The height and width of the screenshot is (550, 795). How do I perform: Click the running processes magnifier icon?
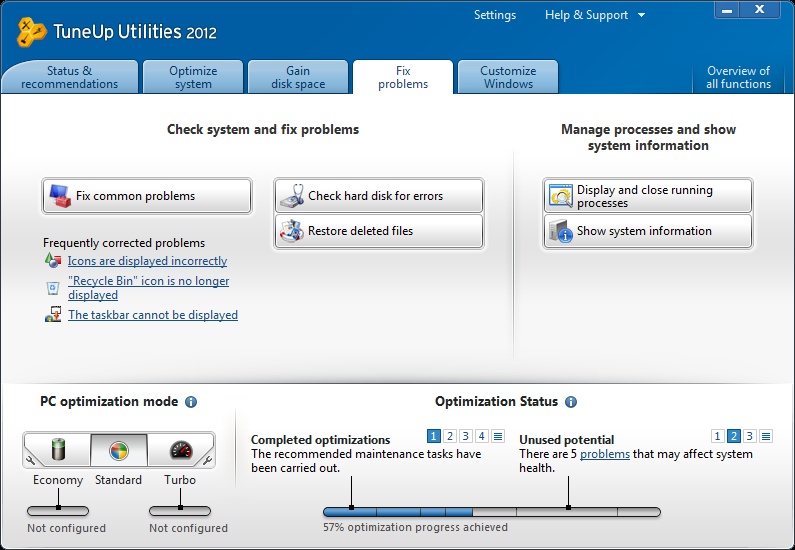tap(560, 196)
